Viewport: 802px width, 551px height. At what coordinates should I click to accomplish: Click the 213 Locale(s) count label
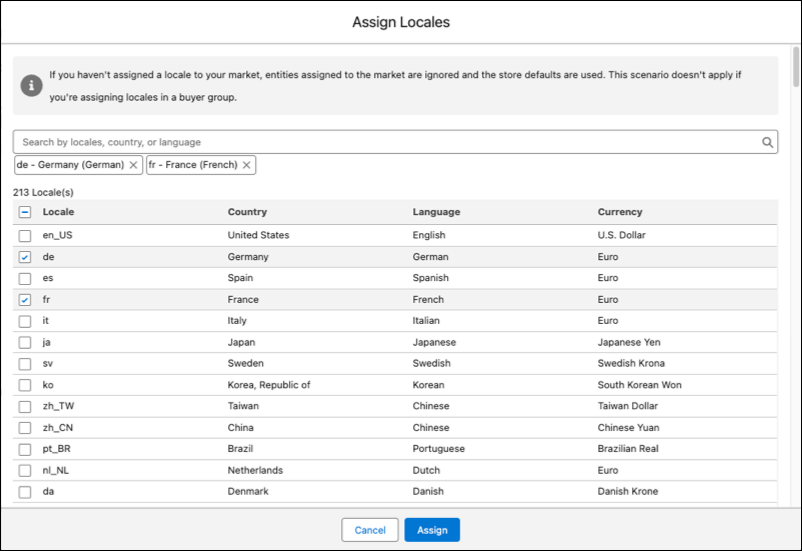[43, 192]
